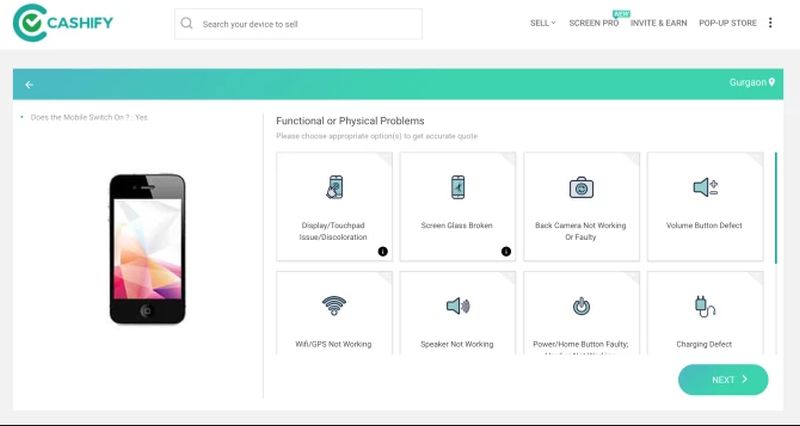Image resolution: width=800 pixels, height=426 pixels.
Task: Click the 'Functional or Physical Problems' heading
Action: [x=350, y=121]
